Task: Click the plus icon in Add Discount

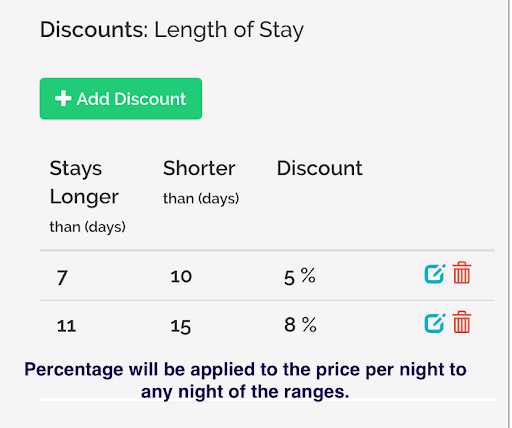Action: (x=63, y=99)
